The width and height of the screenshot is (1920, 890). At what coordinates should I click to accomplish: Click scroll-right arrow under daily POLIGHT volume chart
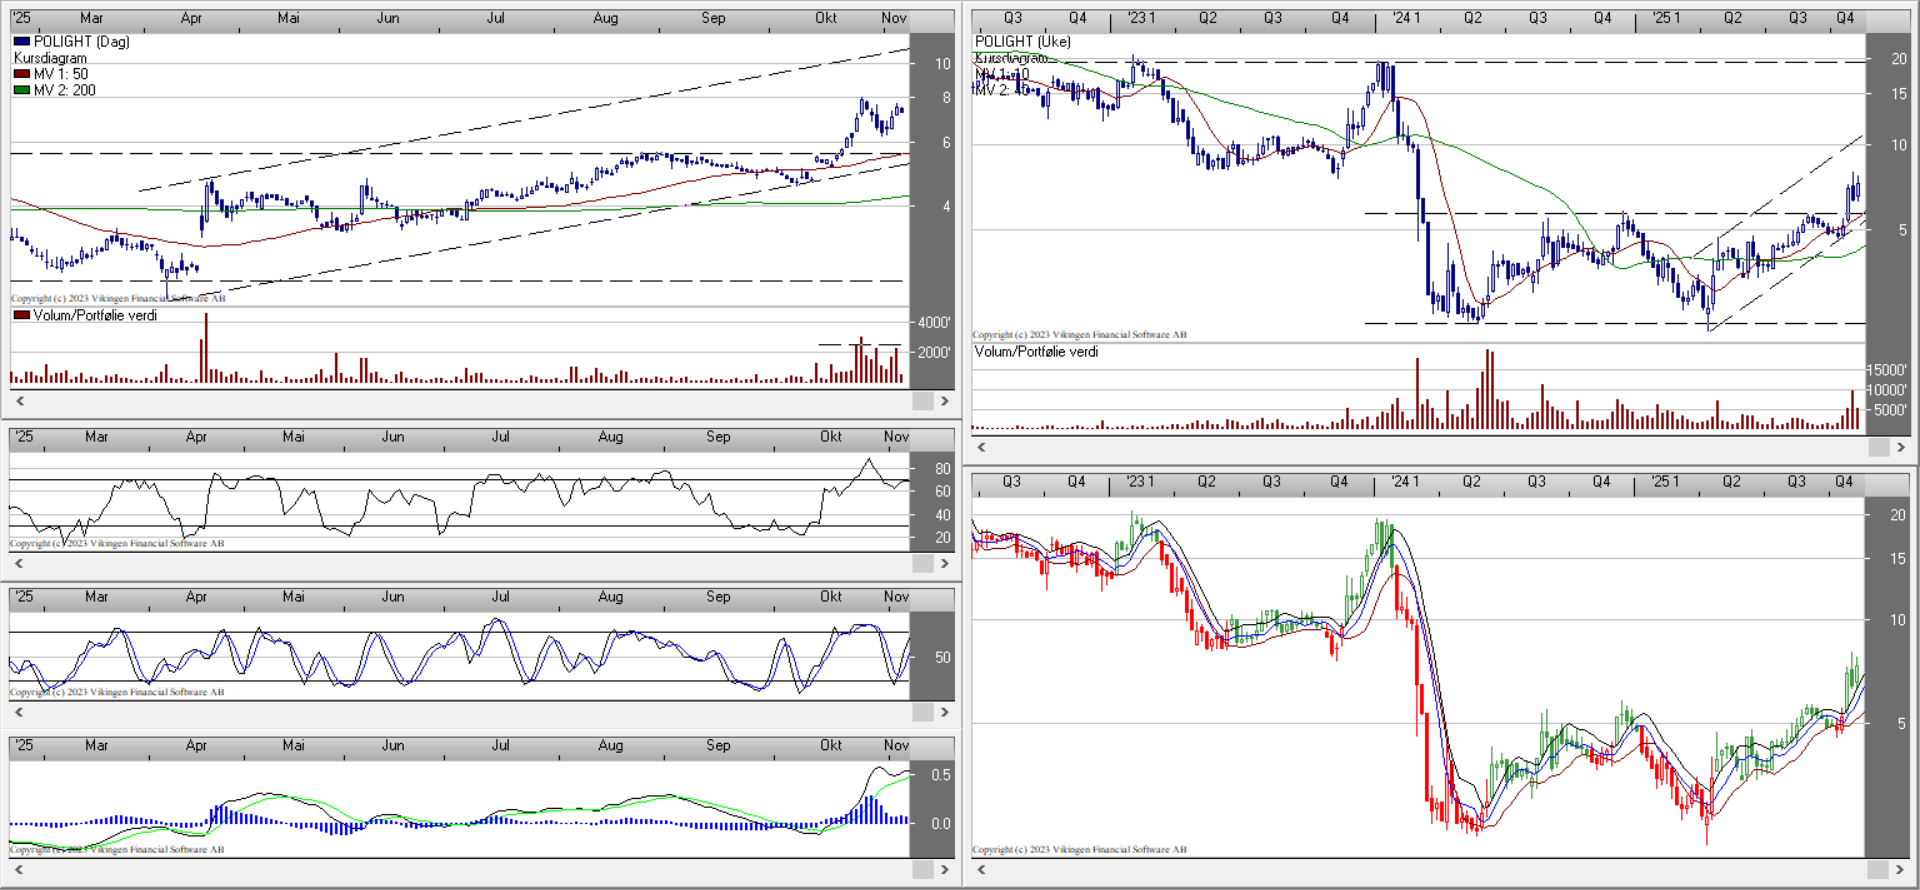tap(944, 401)
